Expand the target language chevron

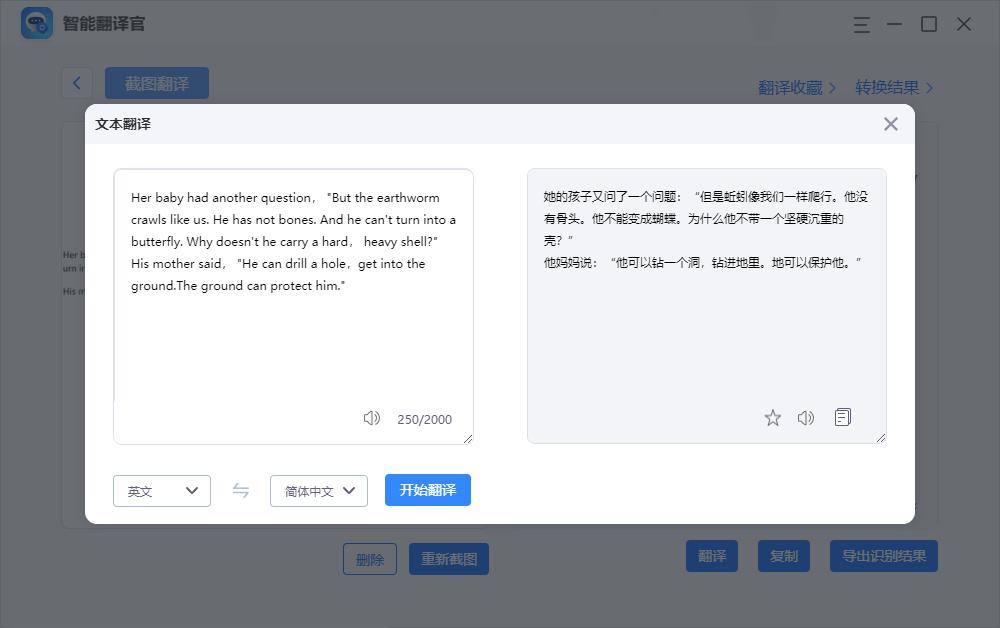(x=350, y=490)
